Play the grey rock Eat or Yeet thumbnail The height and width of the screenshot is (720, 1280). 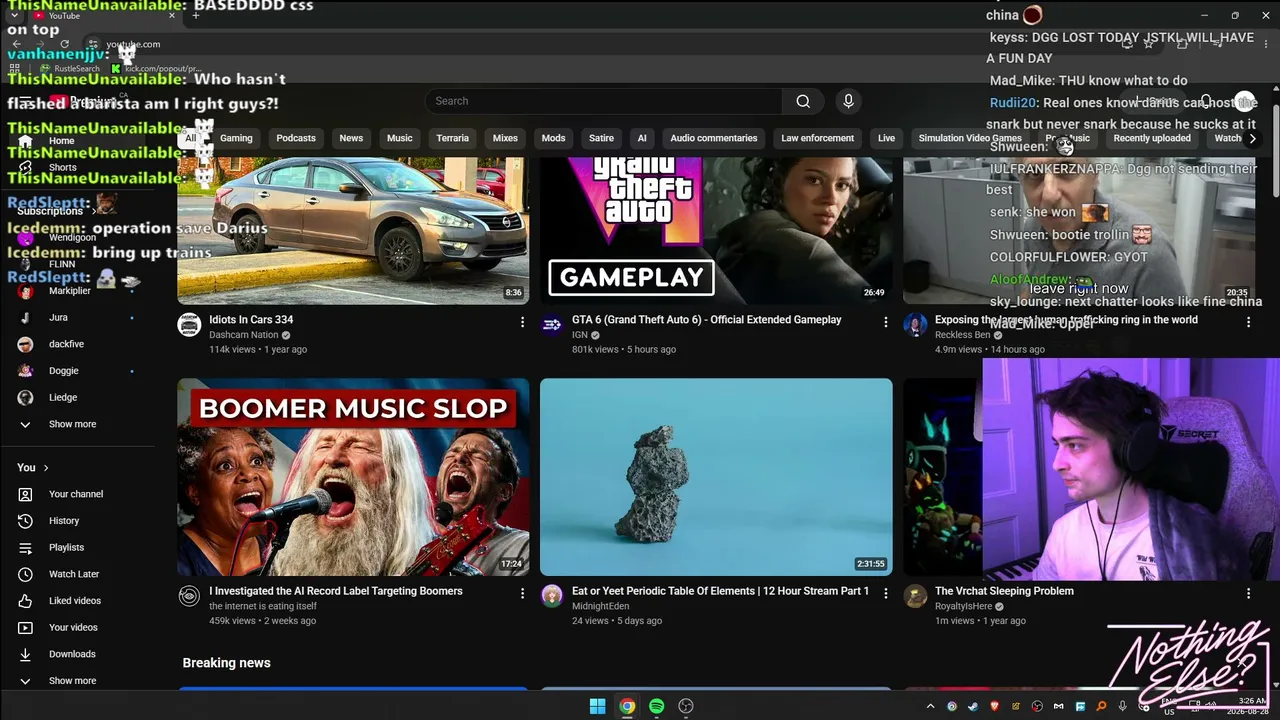(716, 477)
